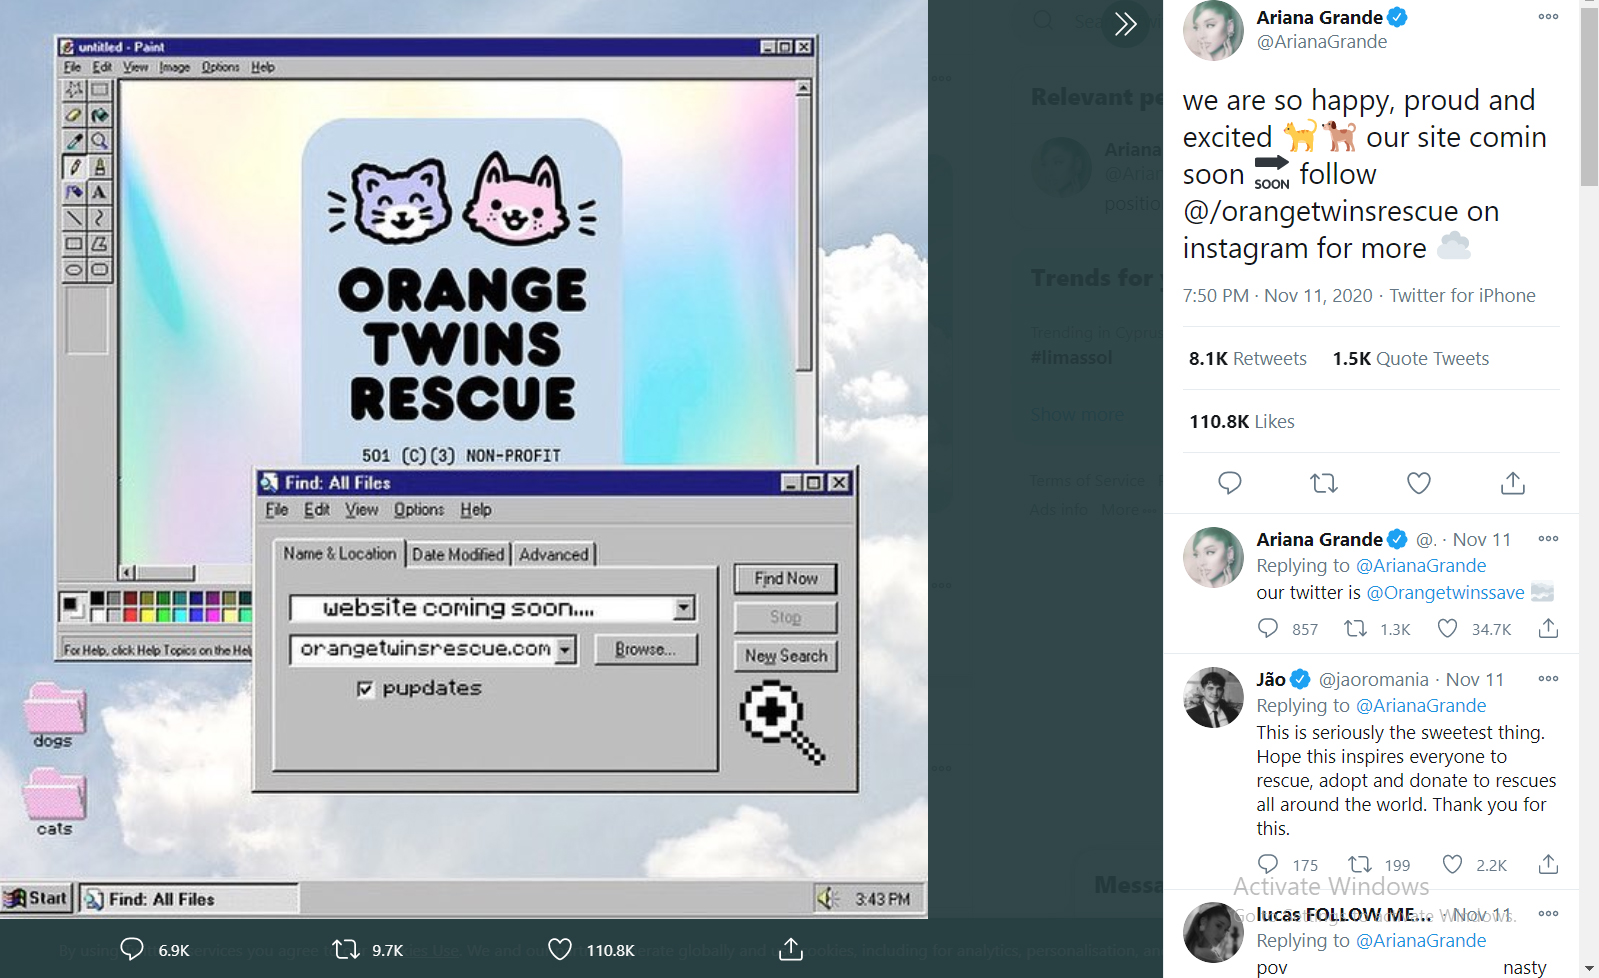Share the main tweet from the side panel icon
1599x978 pixels.
(x=1513, y=483)
